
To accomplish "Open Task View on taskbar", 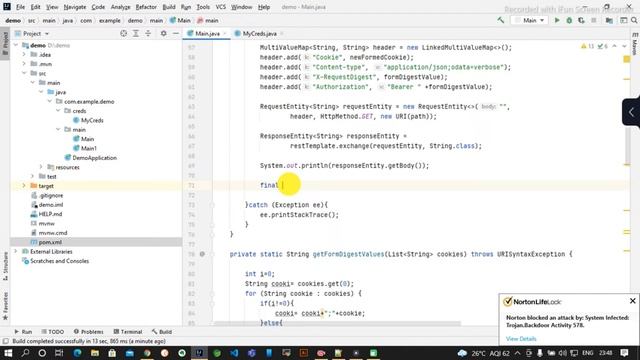I will click(59, 353).
